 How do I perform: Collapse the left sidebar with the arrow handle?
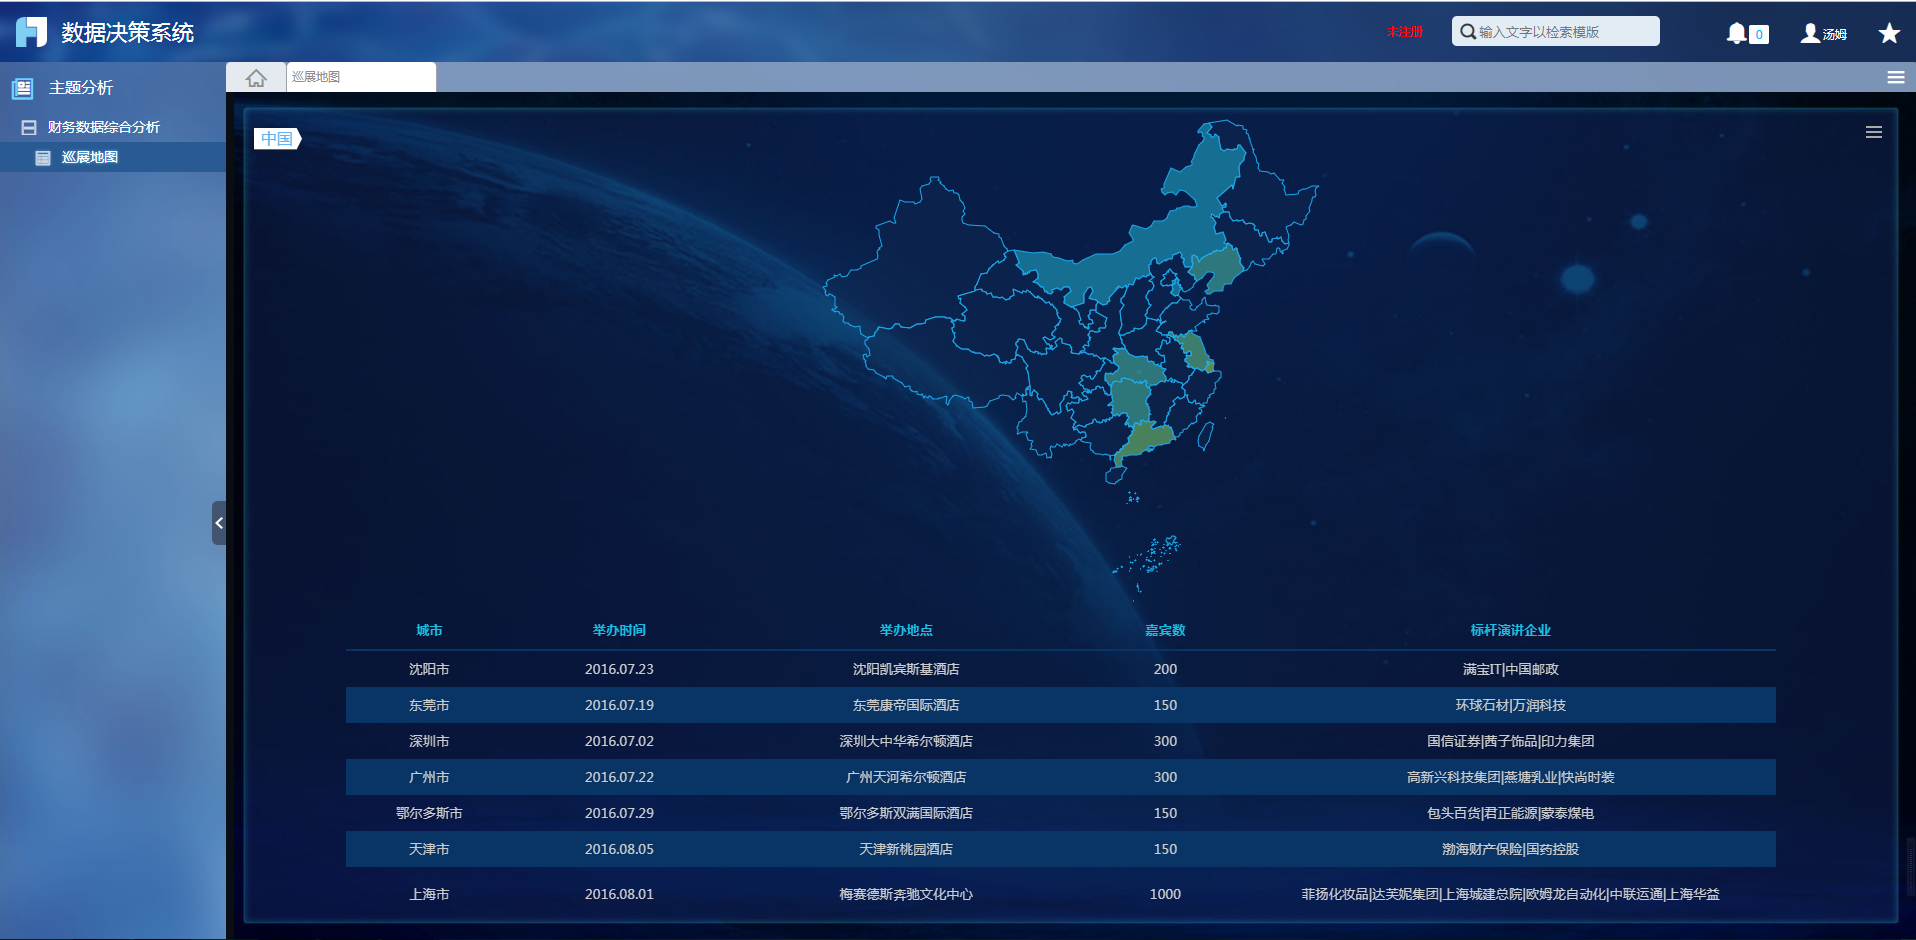point(219,523)
